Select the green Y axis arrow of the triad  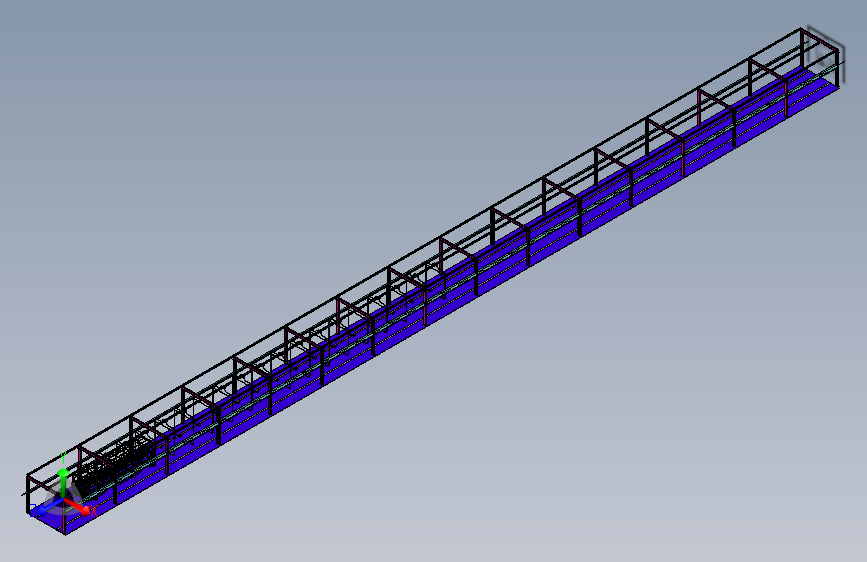64,485
